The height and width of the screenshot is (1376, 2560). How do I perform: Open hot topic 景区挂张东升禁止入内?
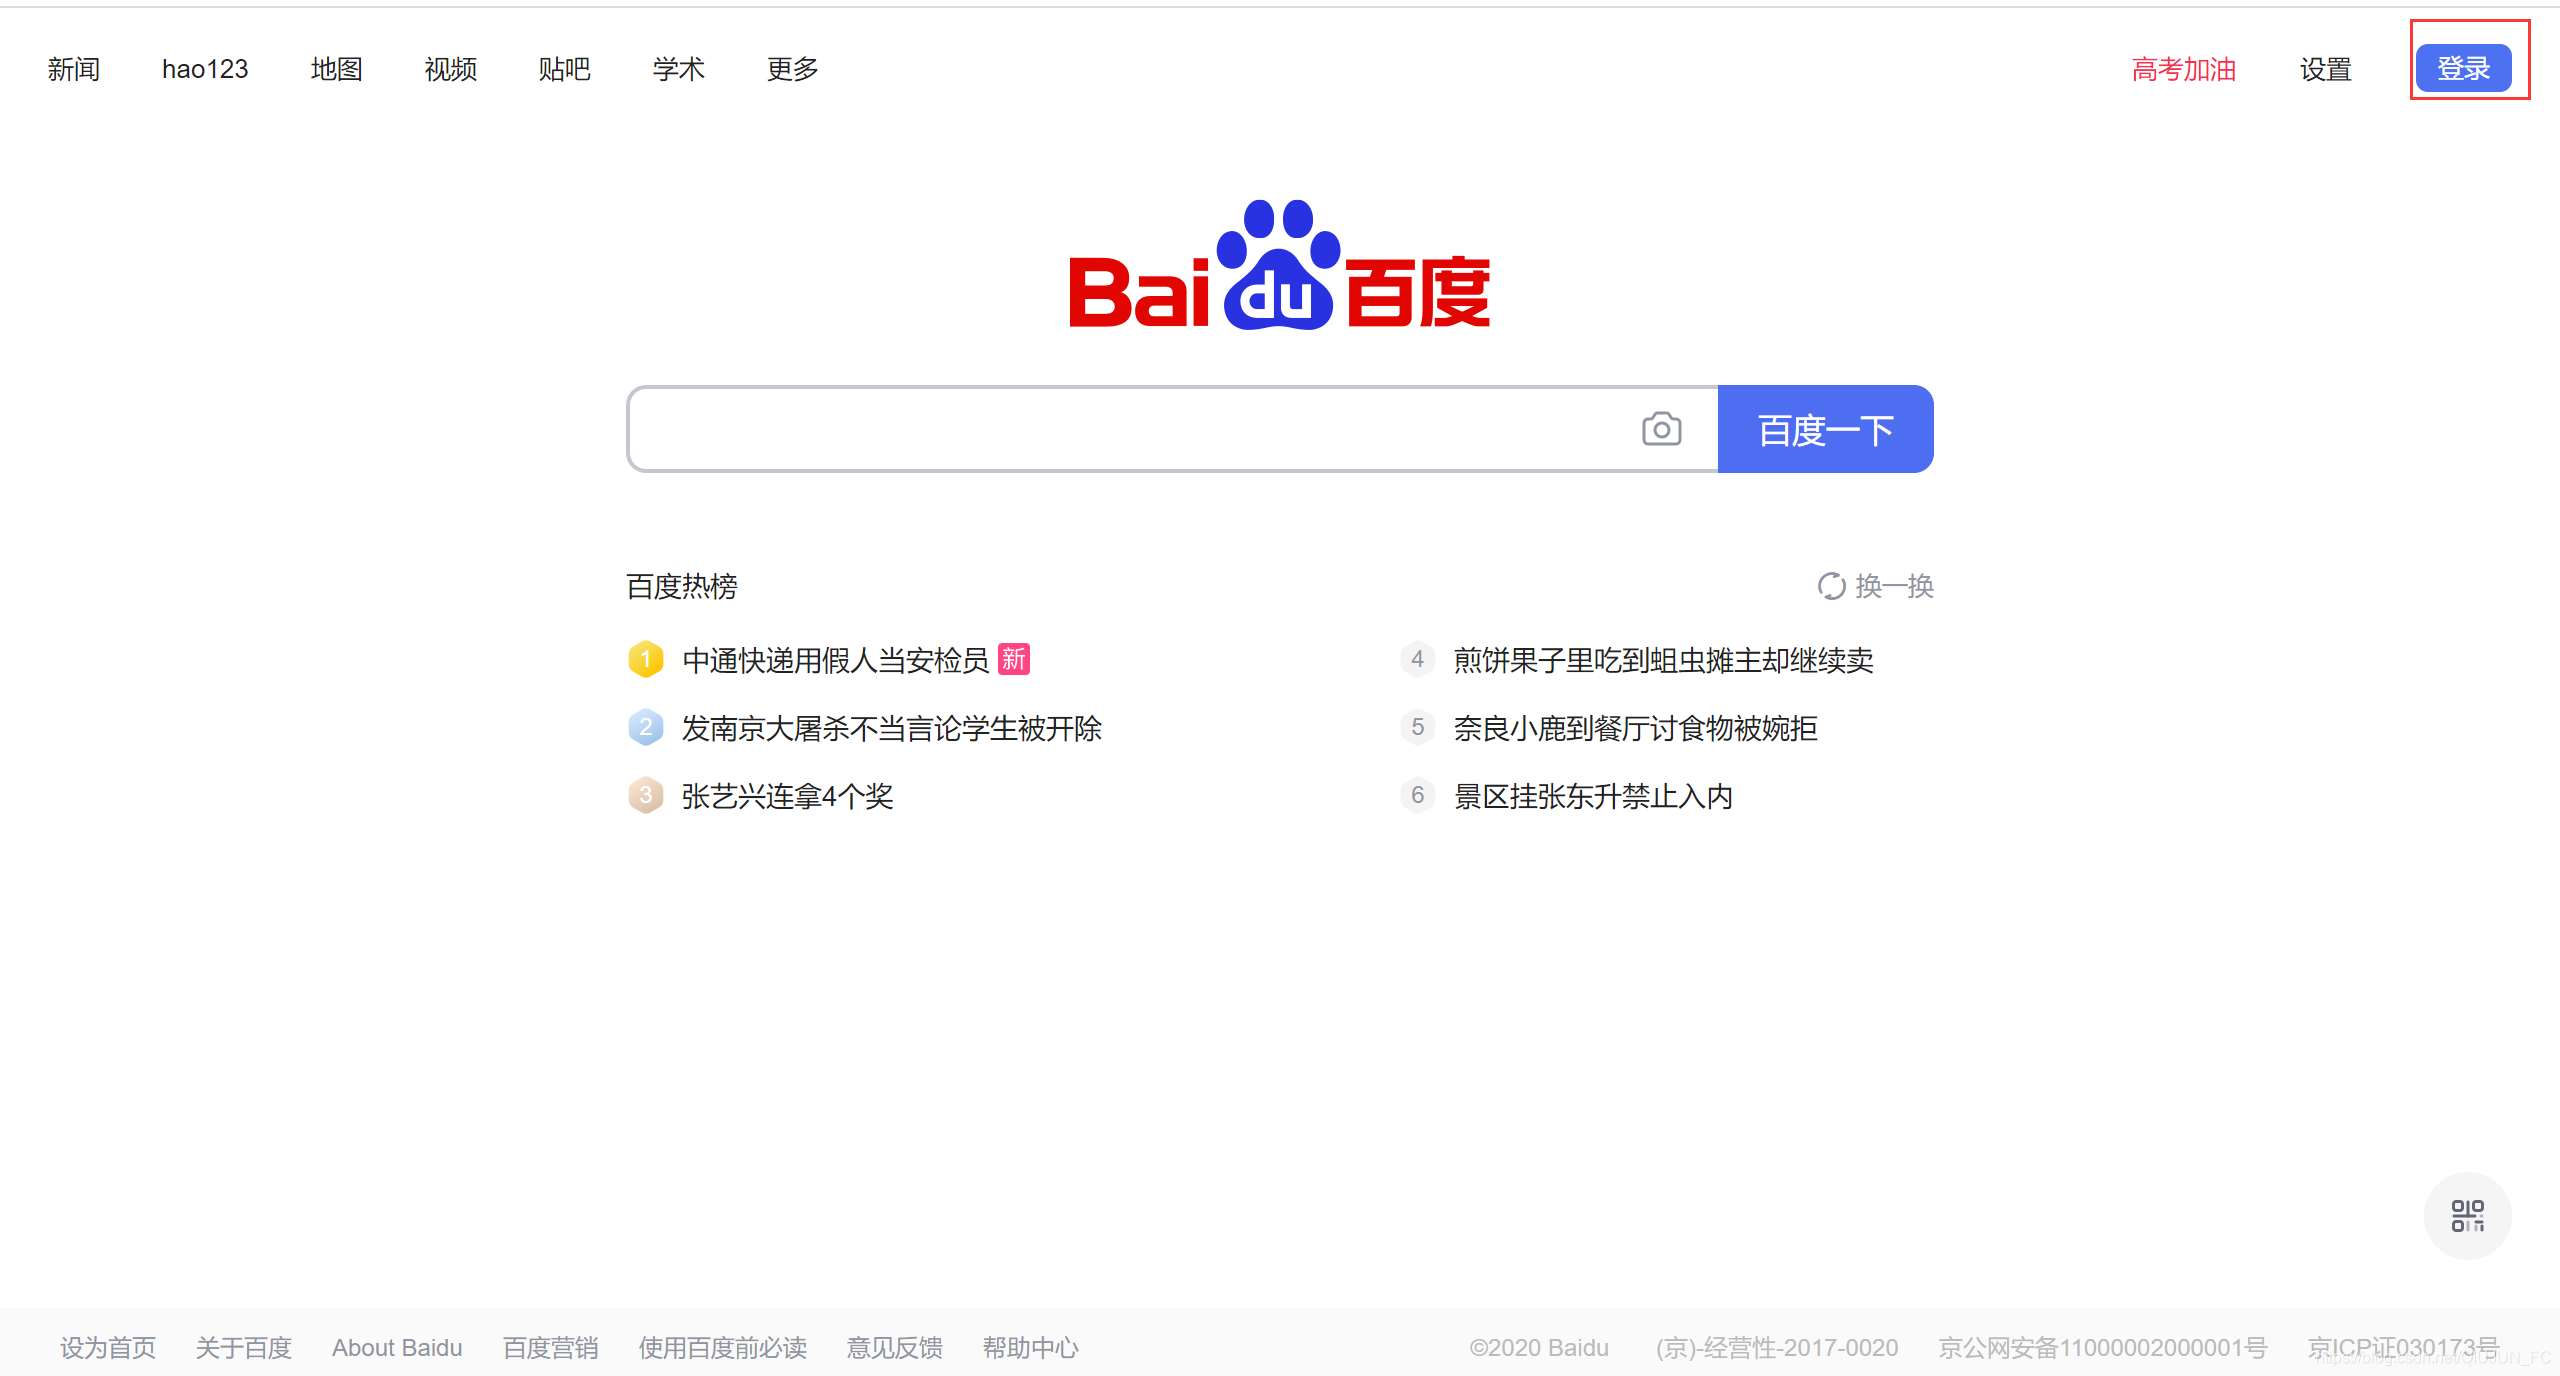(x=1592, y=796)
